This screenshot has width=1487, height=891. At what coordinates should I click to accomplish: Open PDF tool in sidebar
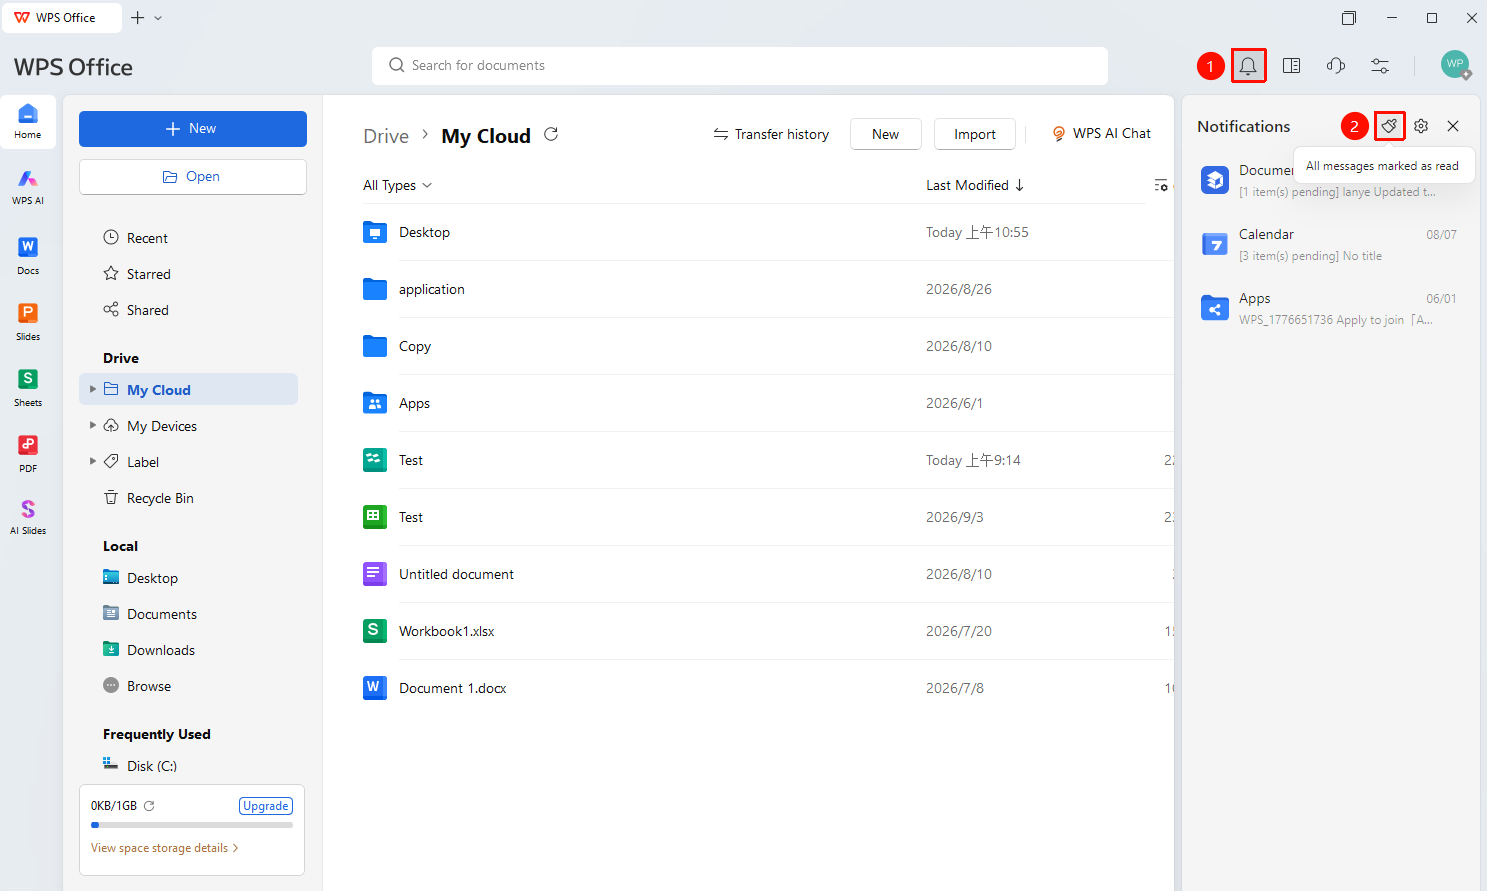click(28, 454)
